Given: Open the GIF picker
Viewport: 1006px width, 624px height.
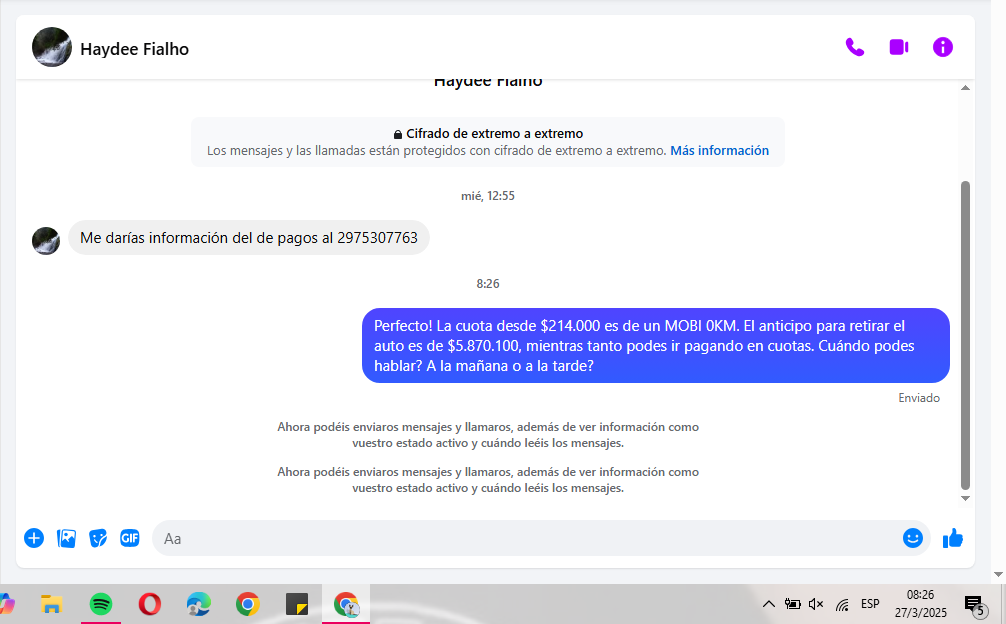Looking at the screenshot, I should point(130,538).
